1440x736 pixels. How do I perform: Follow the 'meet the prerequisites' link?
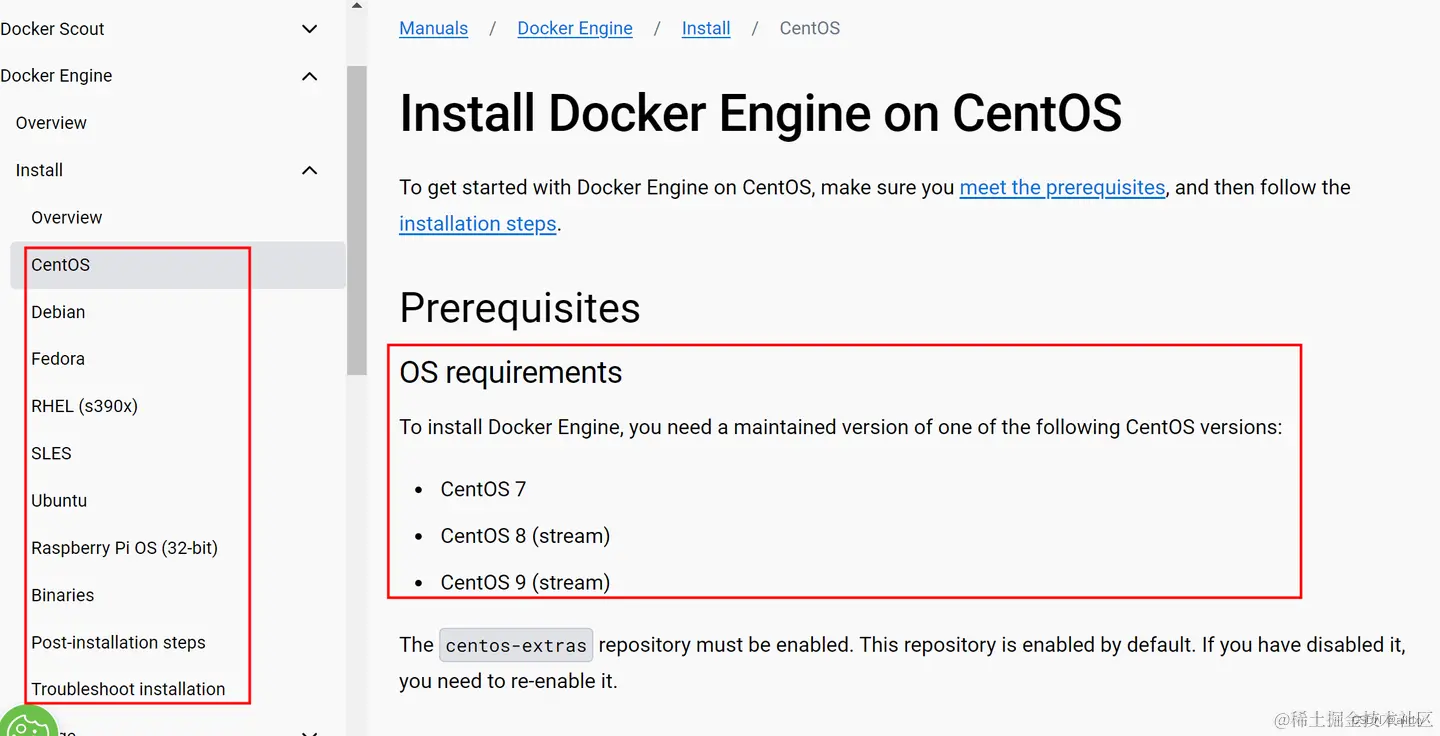[x=1062, y=187]
